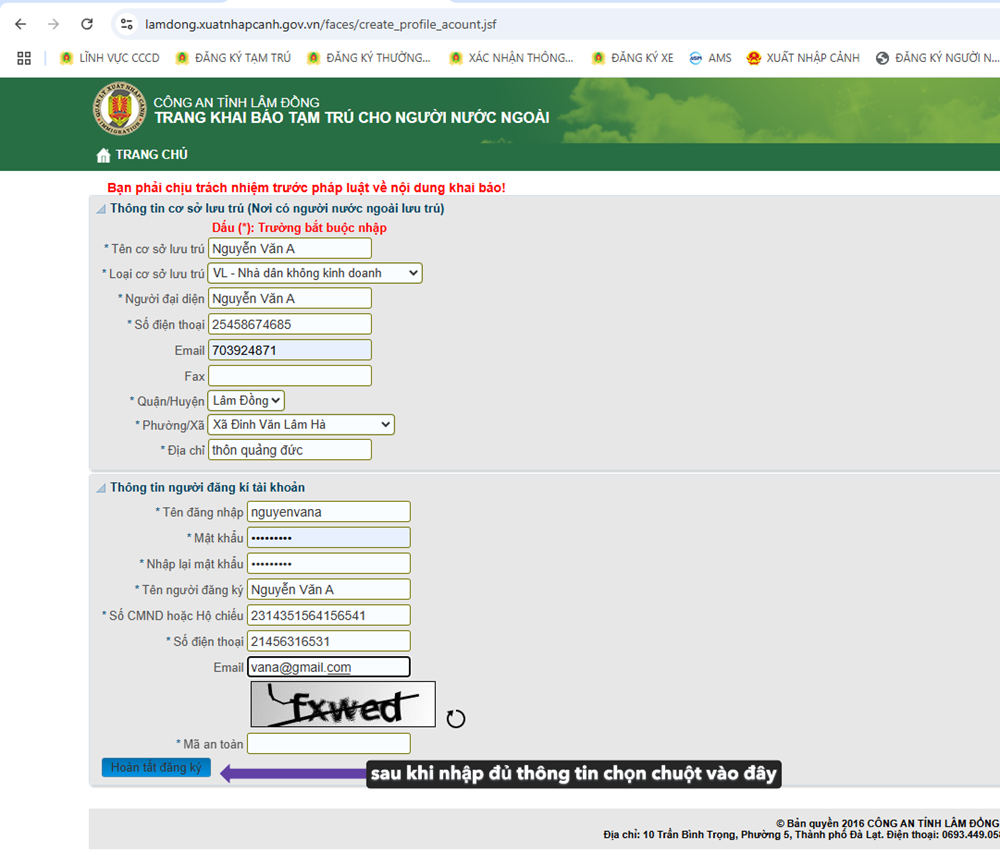
Task: Click the Tên đăng nhập username field
Action: pos(328,512)
